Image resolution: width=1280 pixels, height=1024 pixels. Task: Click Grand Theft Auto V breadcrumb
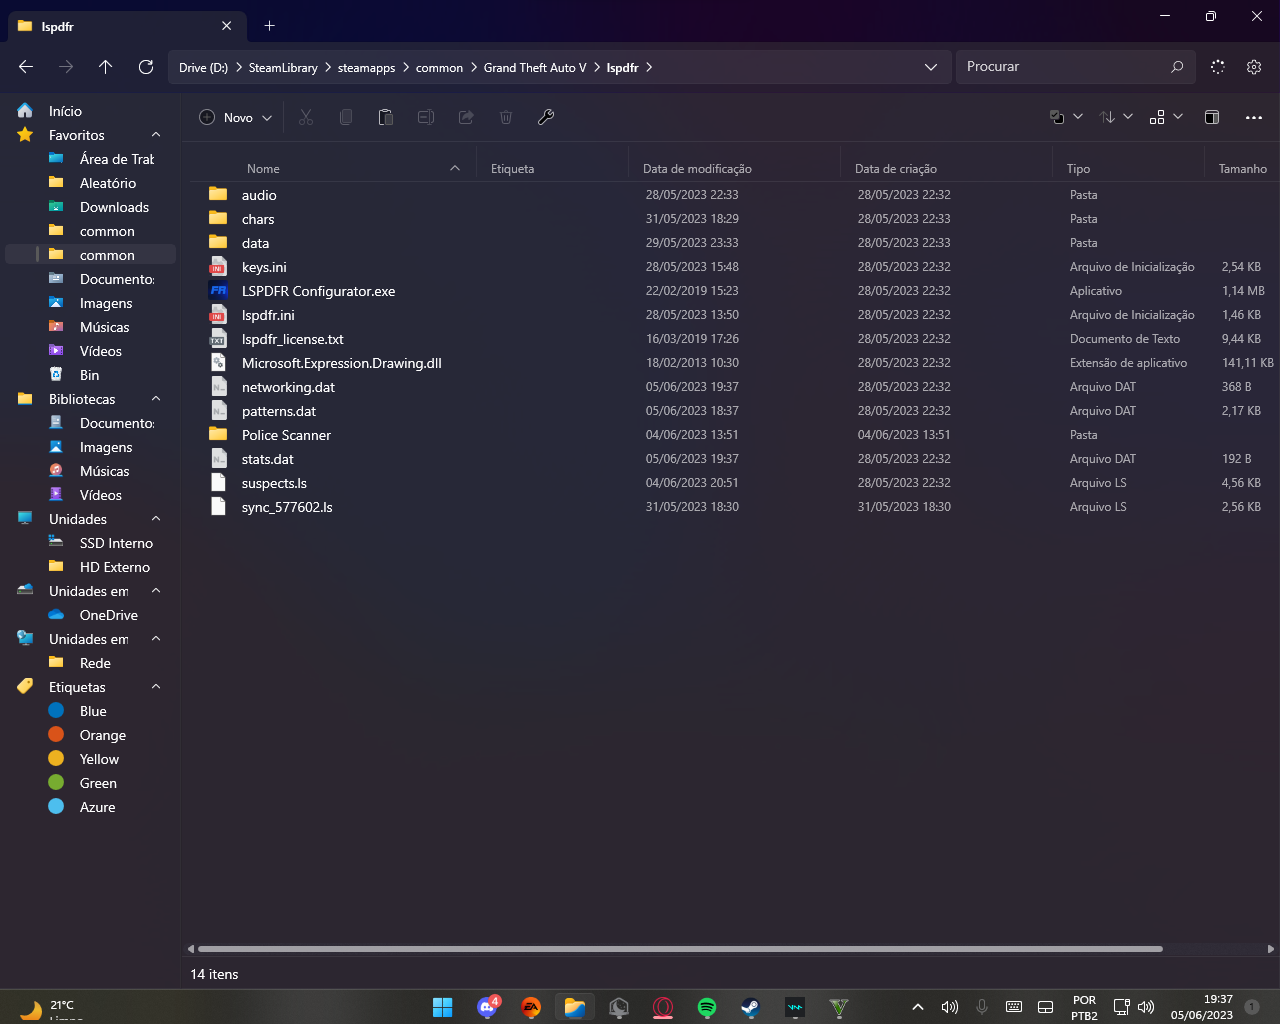[535, 67]
